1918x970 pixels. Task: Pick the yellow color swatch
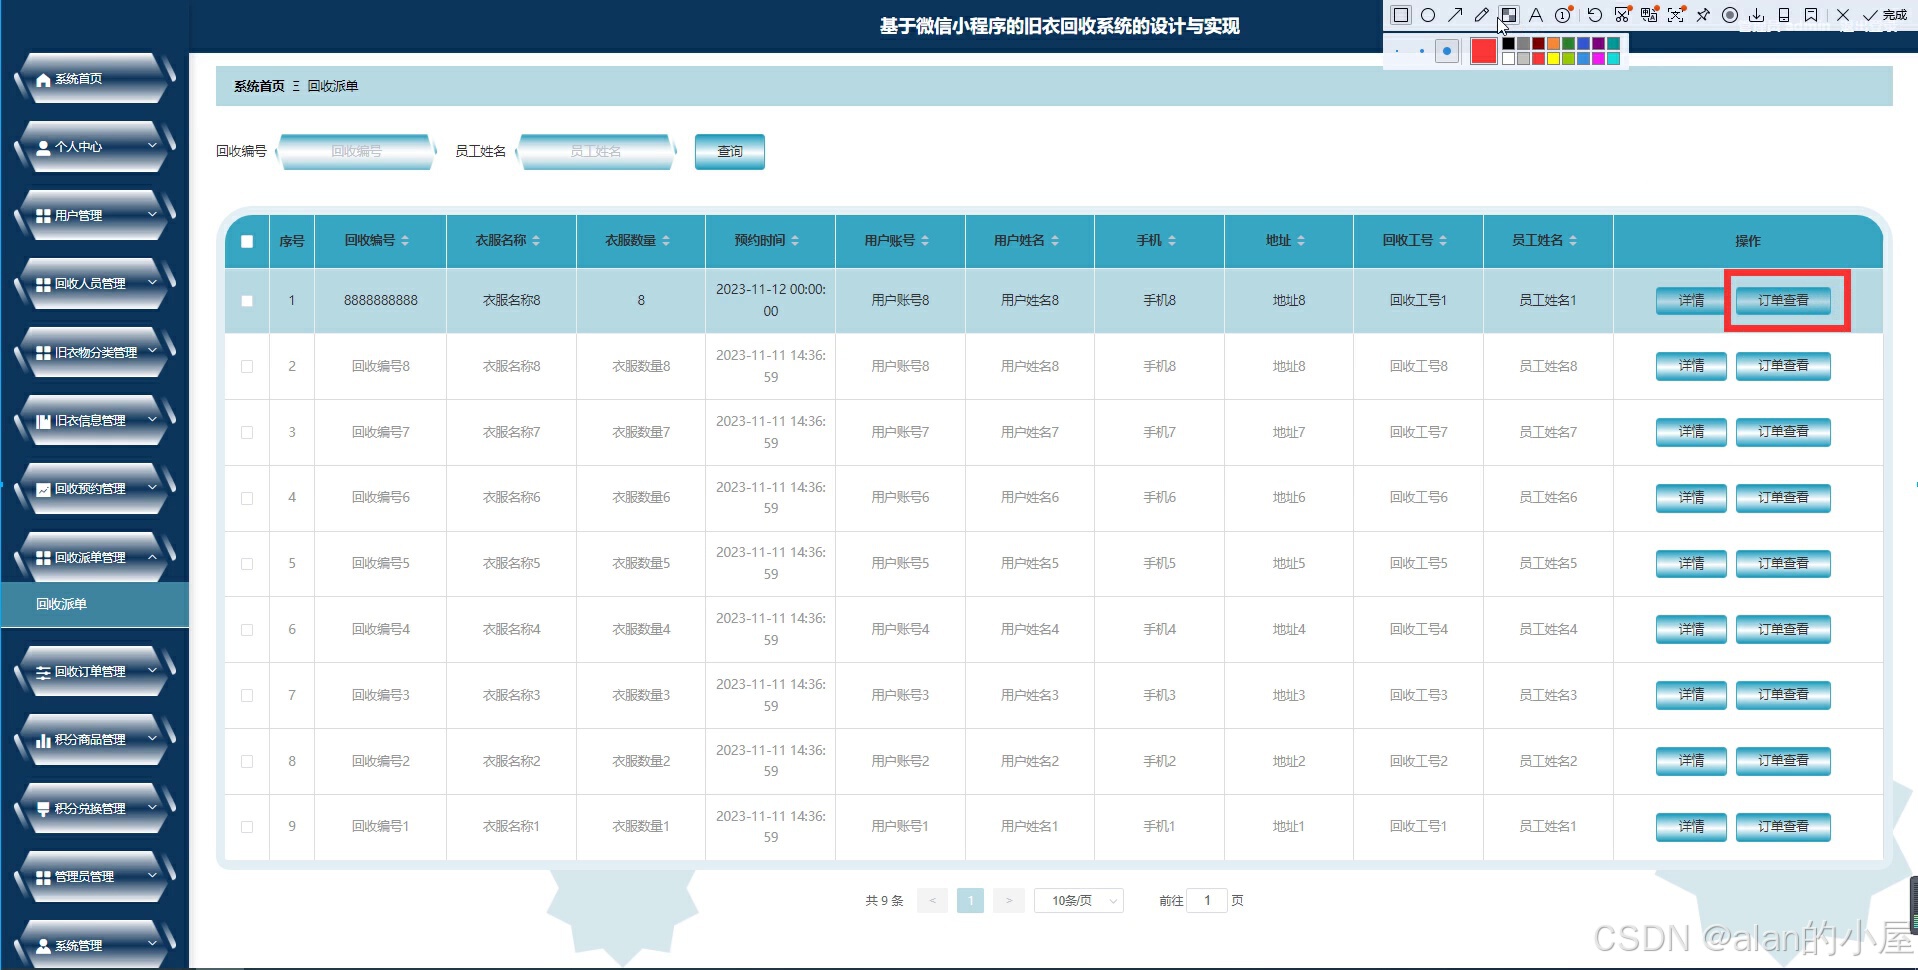pyautogui.click(x=1553, y=59)
